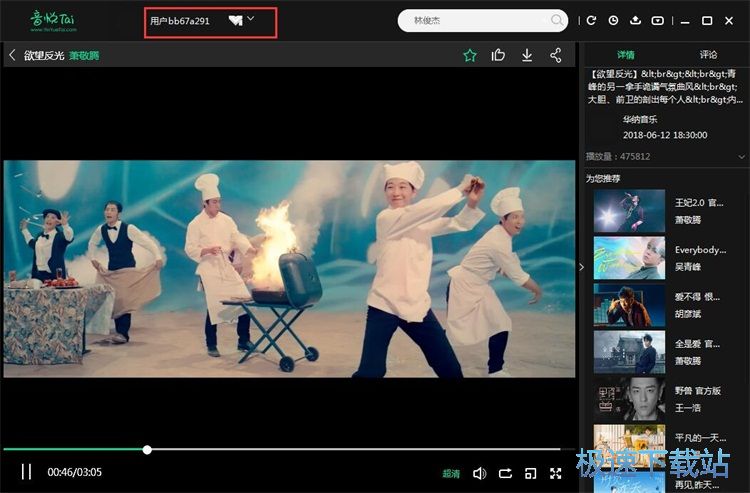This screenshot has width=750, height=493.
Task: Click the title text Everybody...
Action: (x=700, y=250)
